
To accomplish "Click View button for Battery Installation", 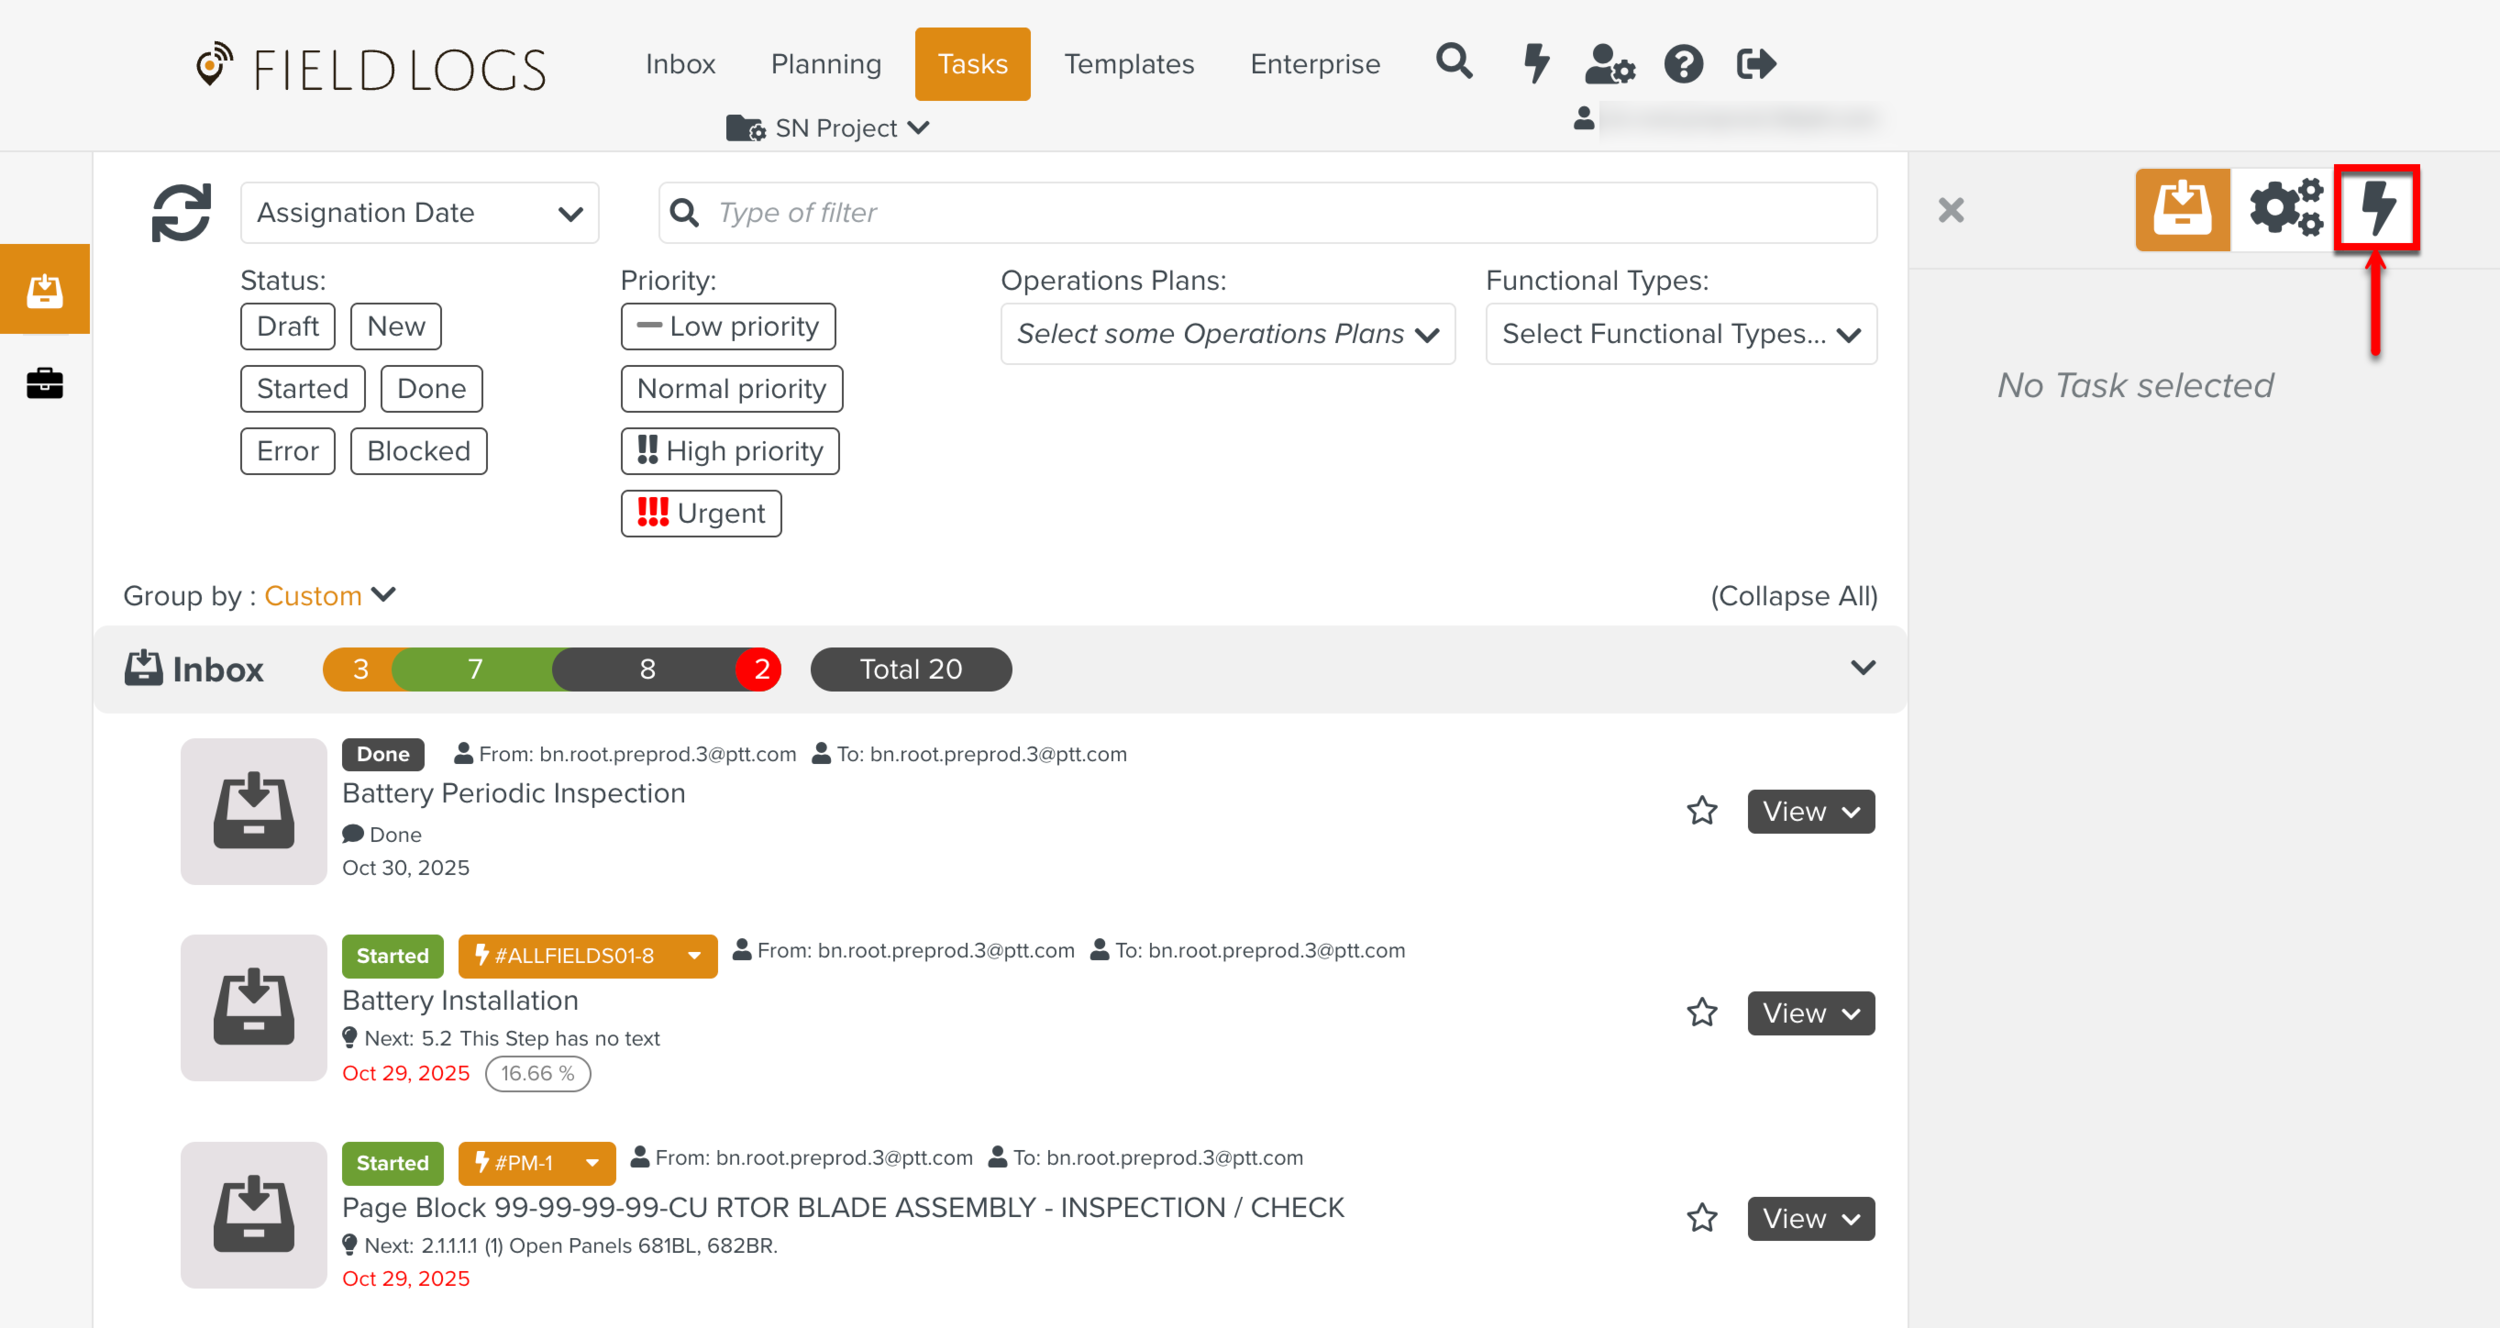I will point(1810,1013).
